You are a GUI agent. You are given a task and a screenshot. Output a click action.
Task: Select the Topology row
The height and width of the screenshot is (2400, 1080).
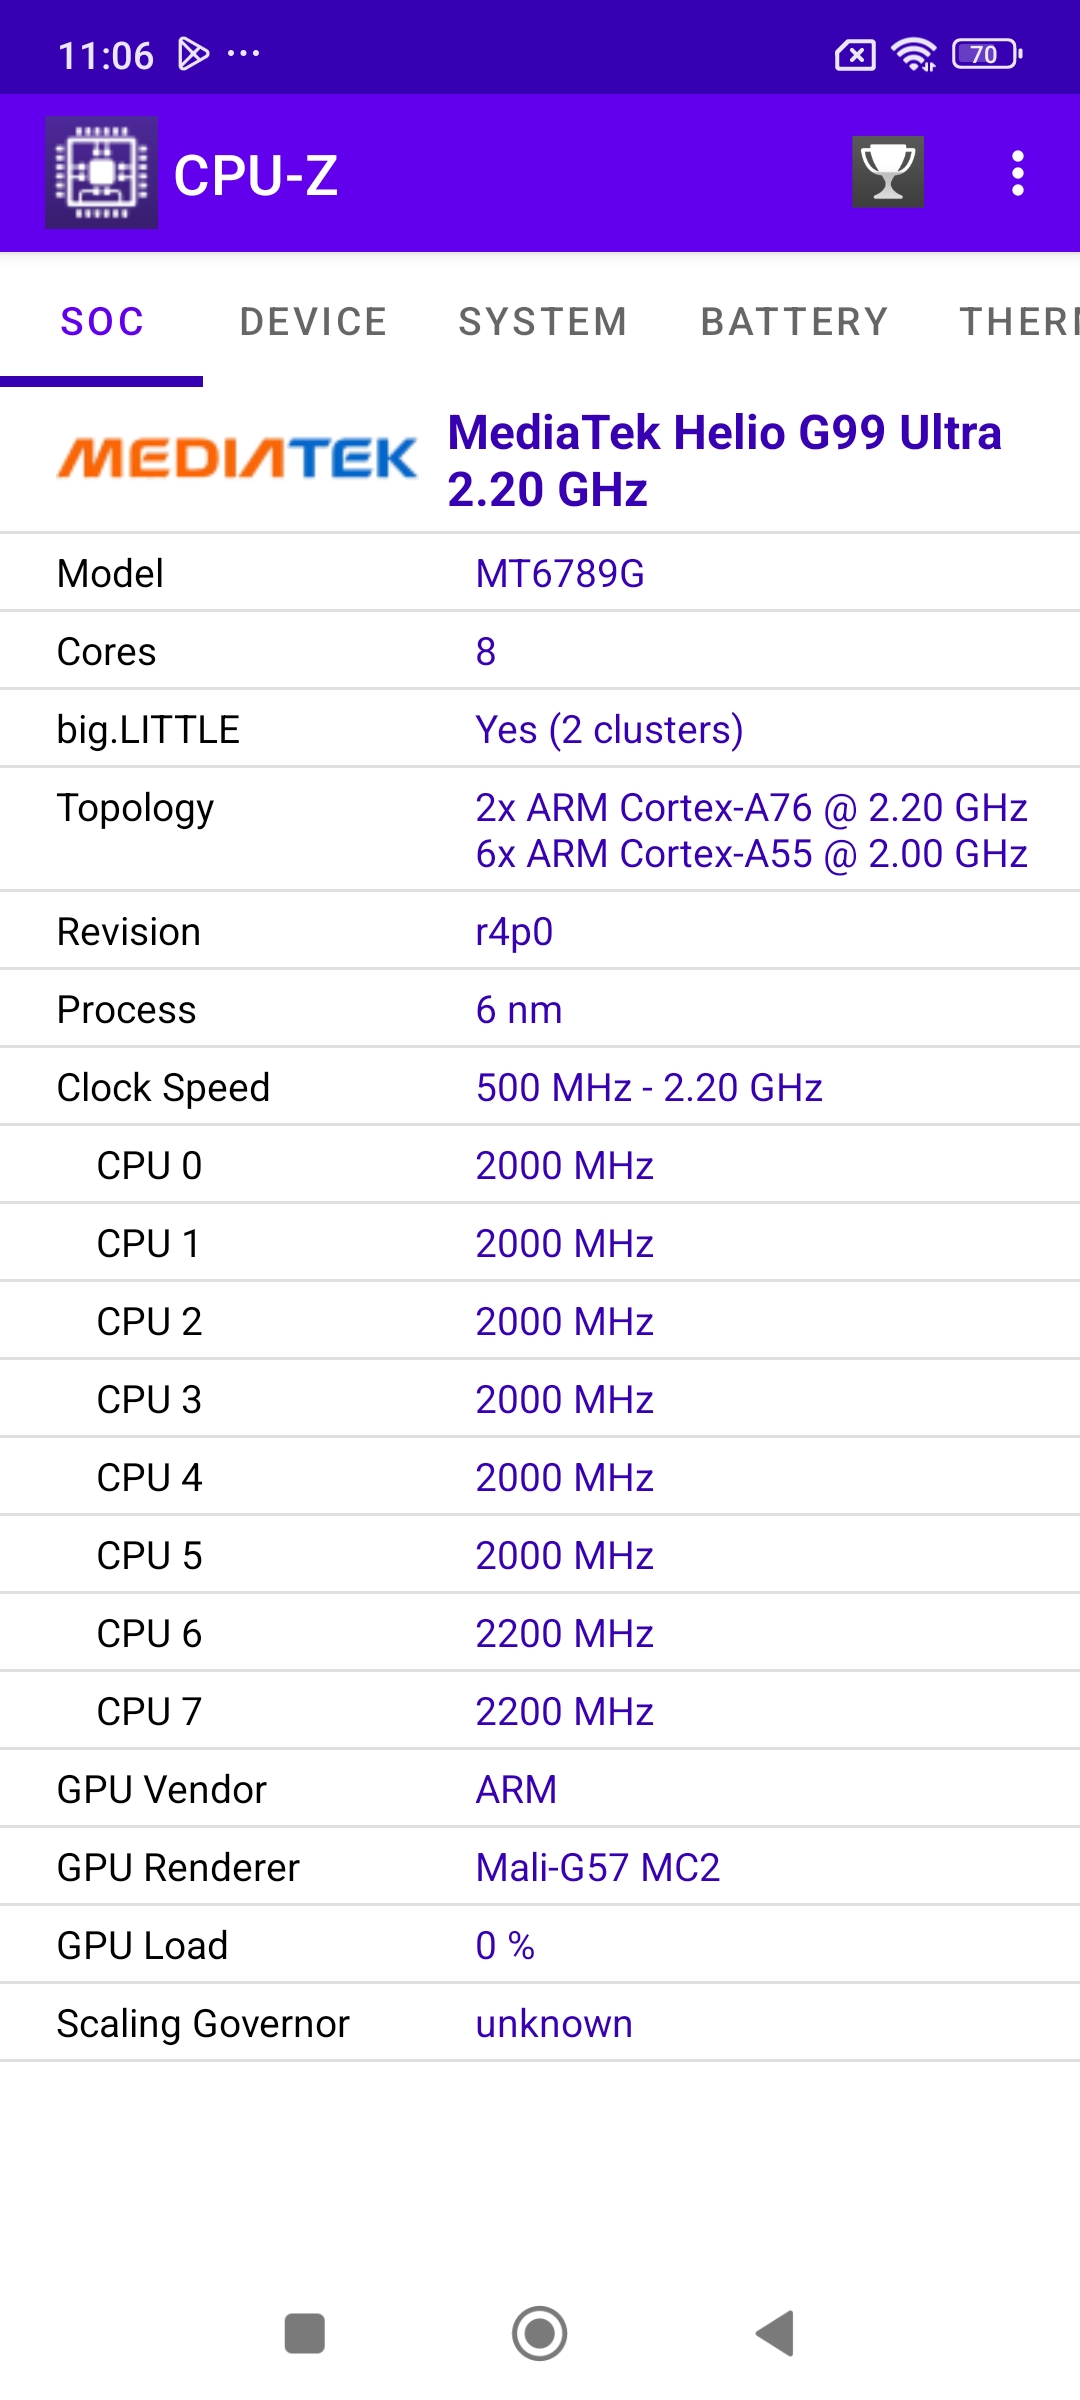point(540,830)
